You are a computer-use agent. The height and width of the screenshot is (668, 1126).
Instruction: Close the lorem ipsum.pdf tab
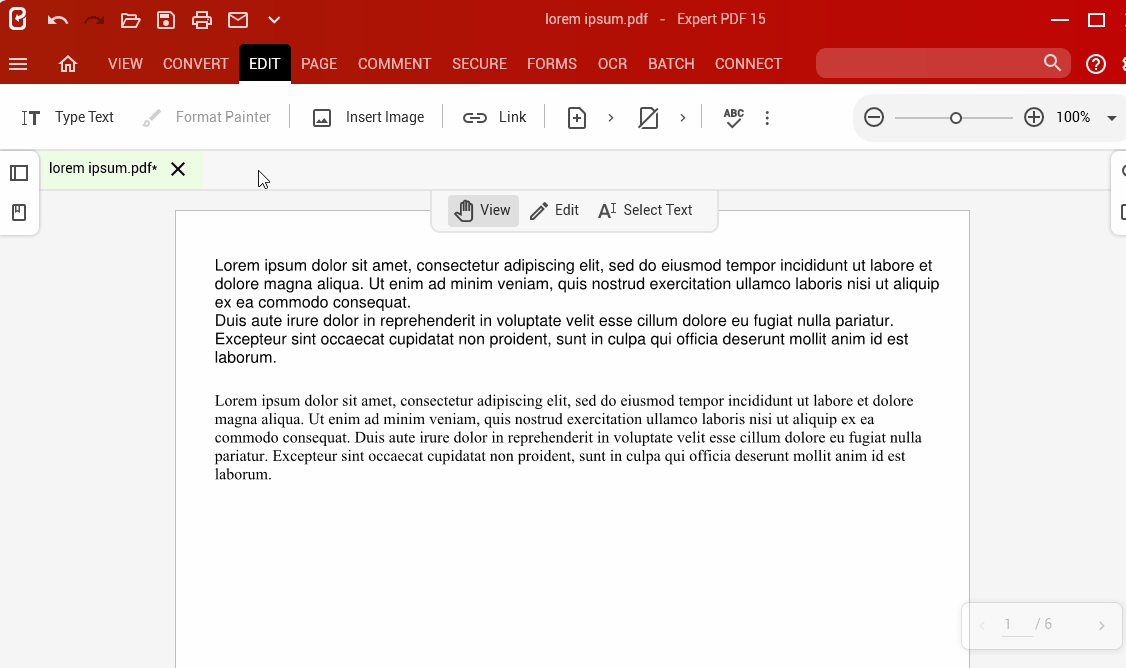[x=178, y=169]
